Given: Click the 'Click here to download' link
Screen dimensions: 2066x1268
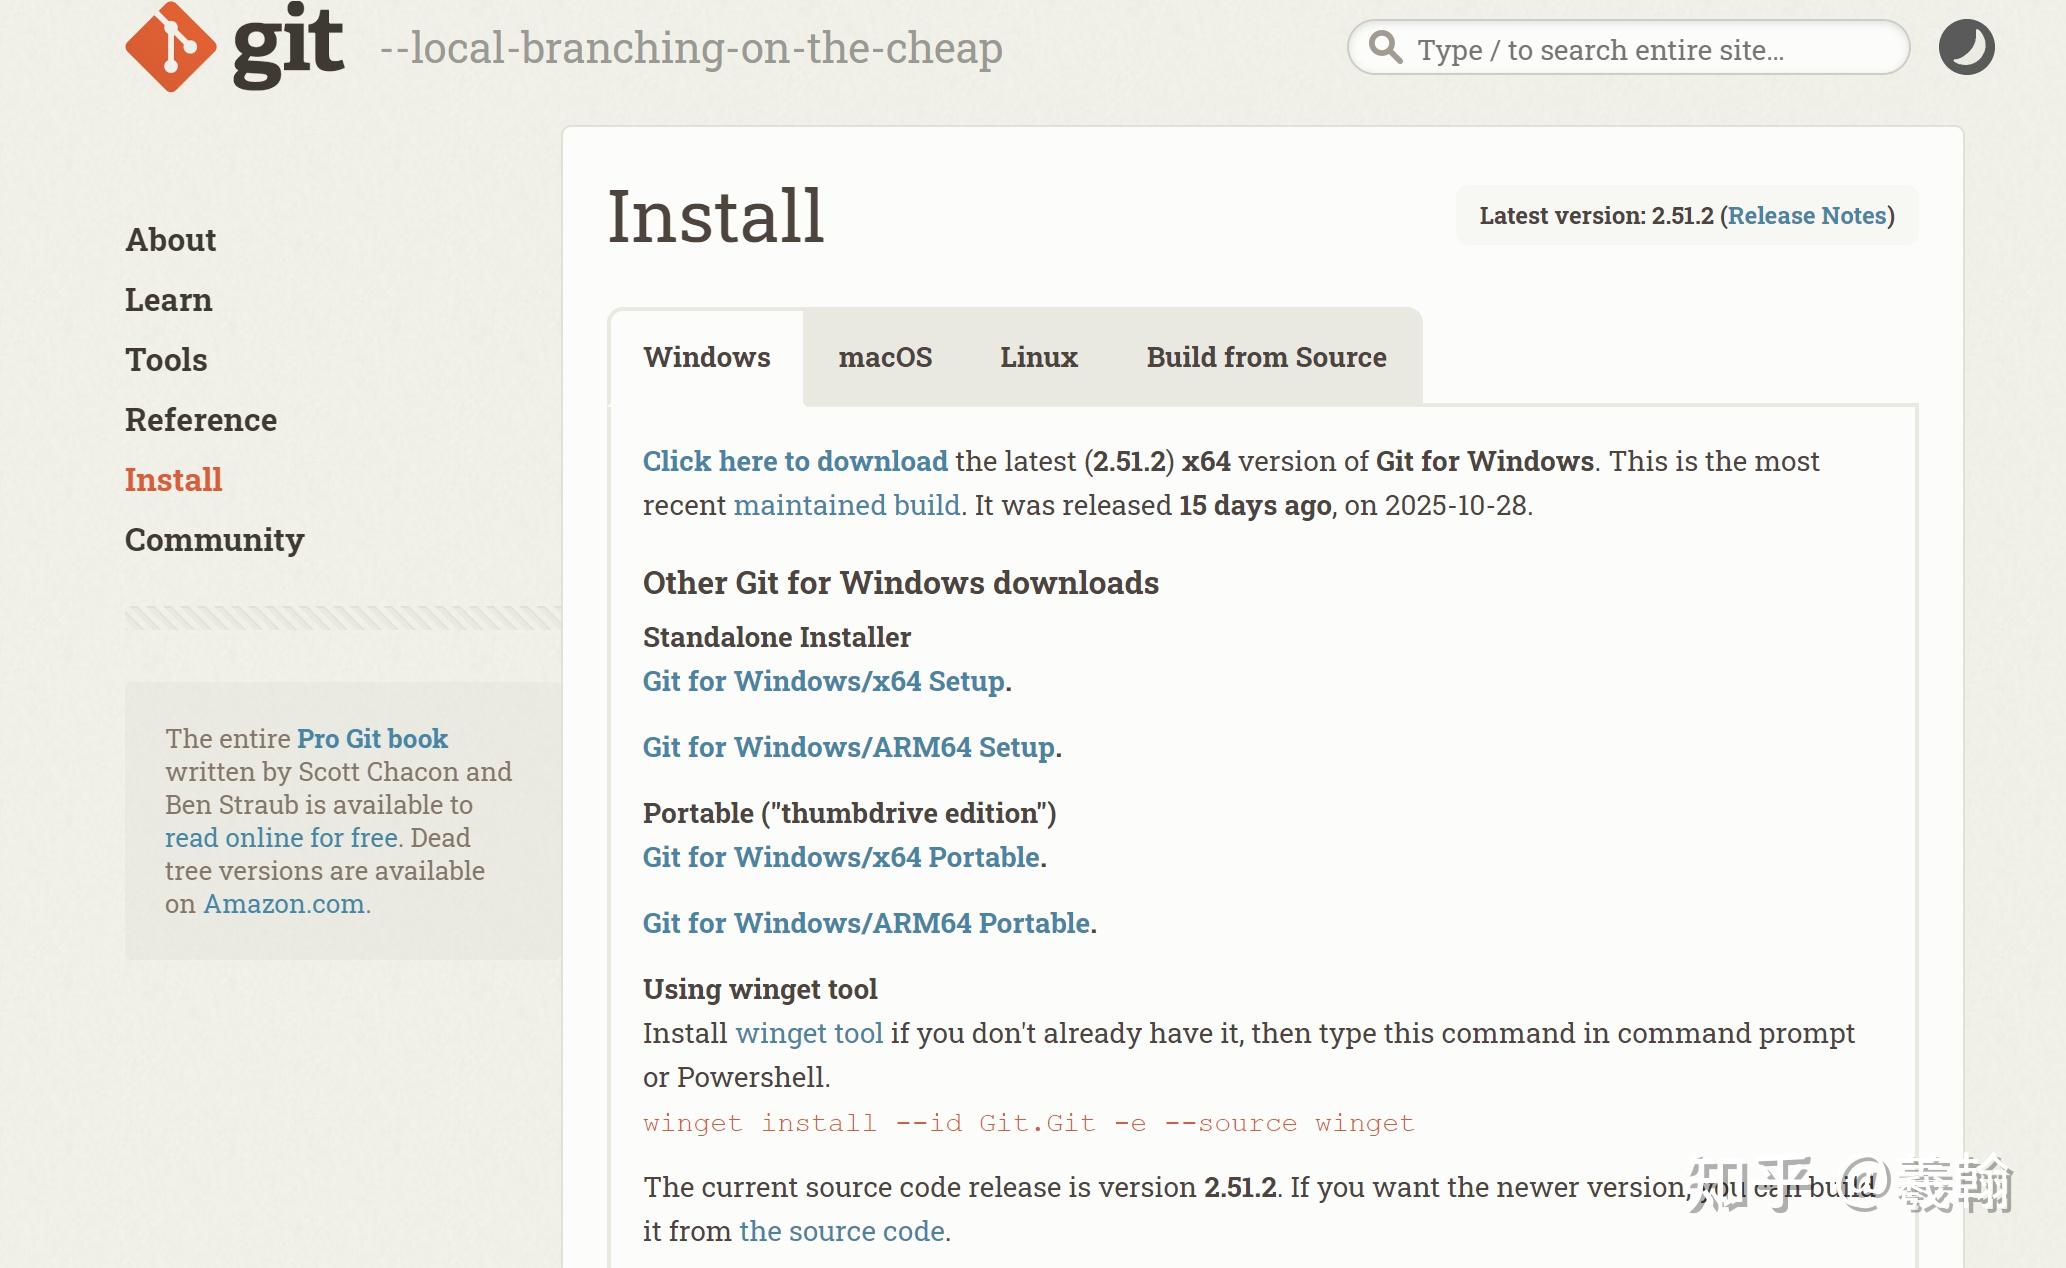Looking at the screenshot, I should pyautogui.click(x=794, y=461).
